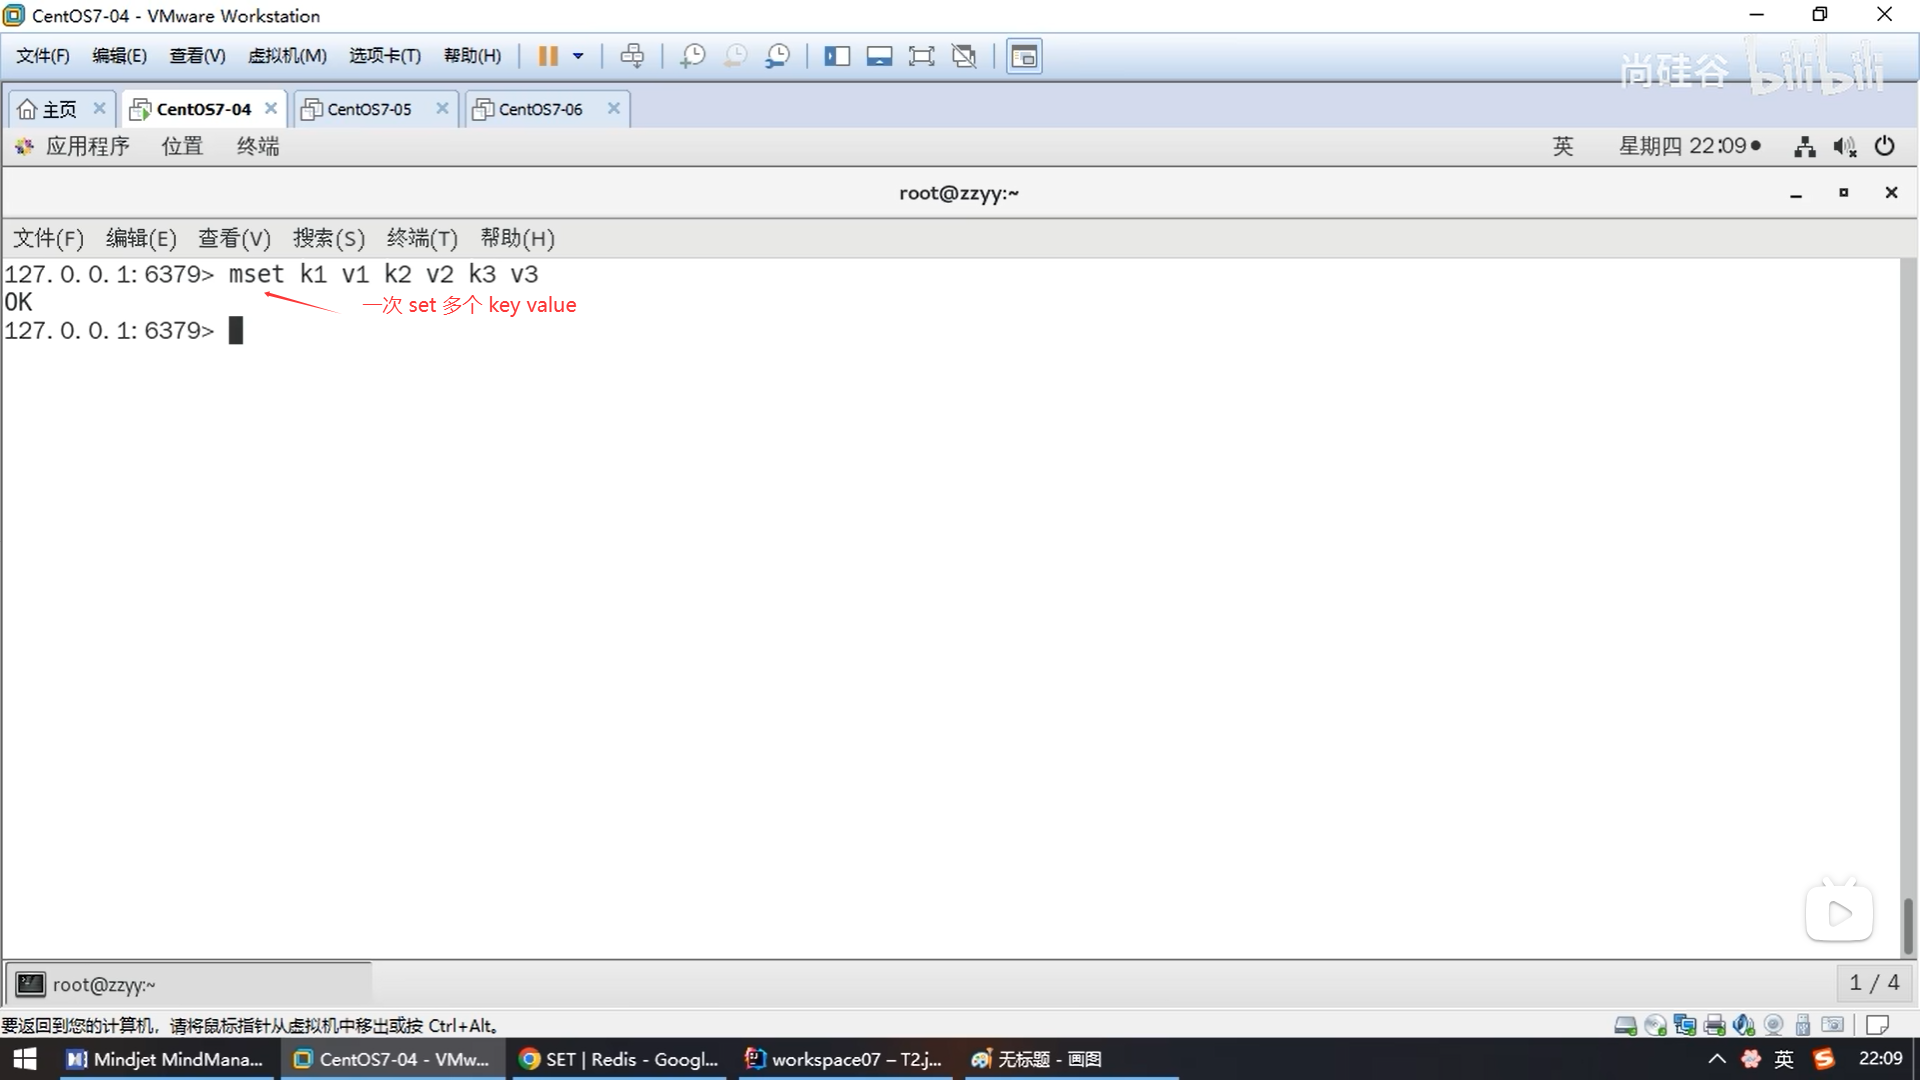The width and height of the screenshot is (1920, 1080).
Task: Toggle the console view button
Action: (x=1024, y=56)
